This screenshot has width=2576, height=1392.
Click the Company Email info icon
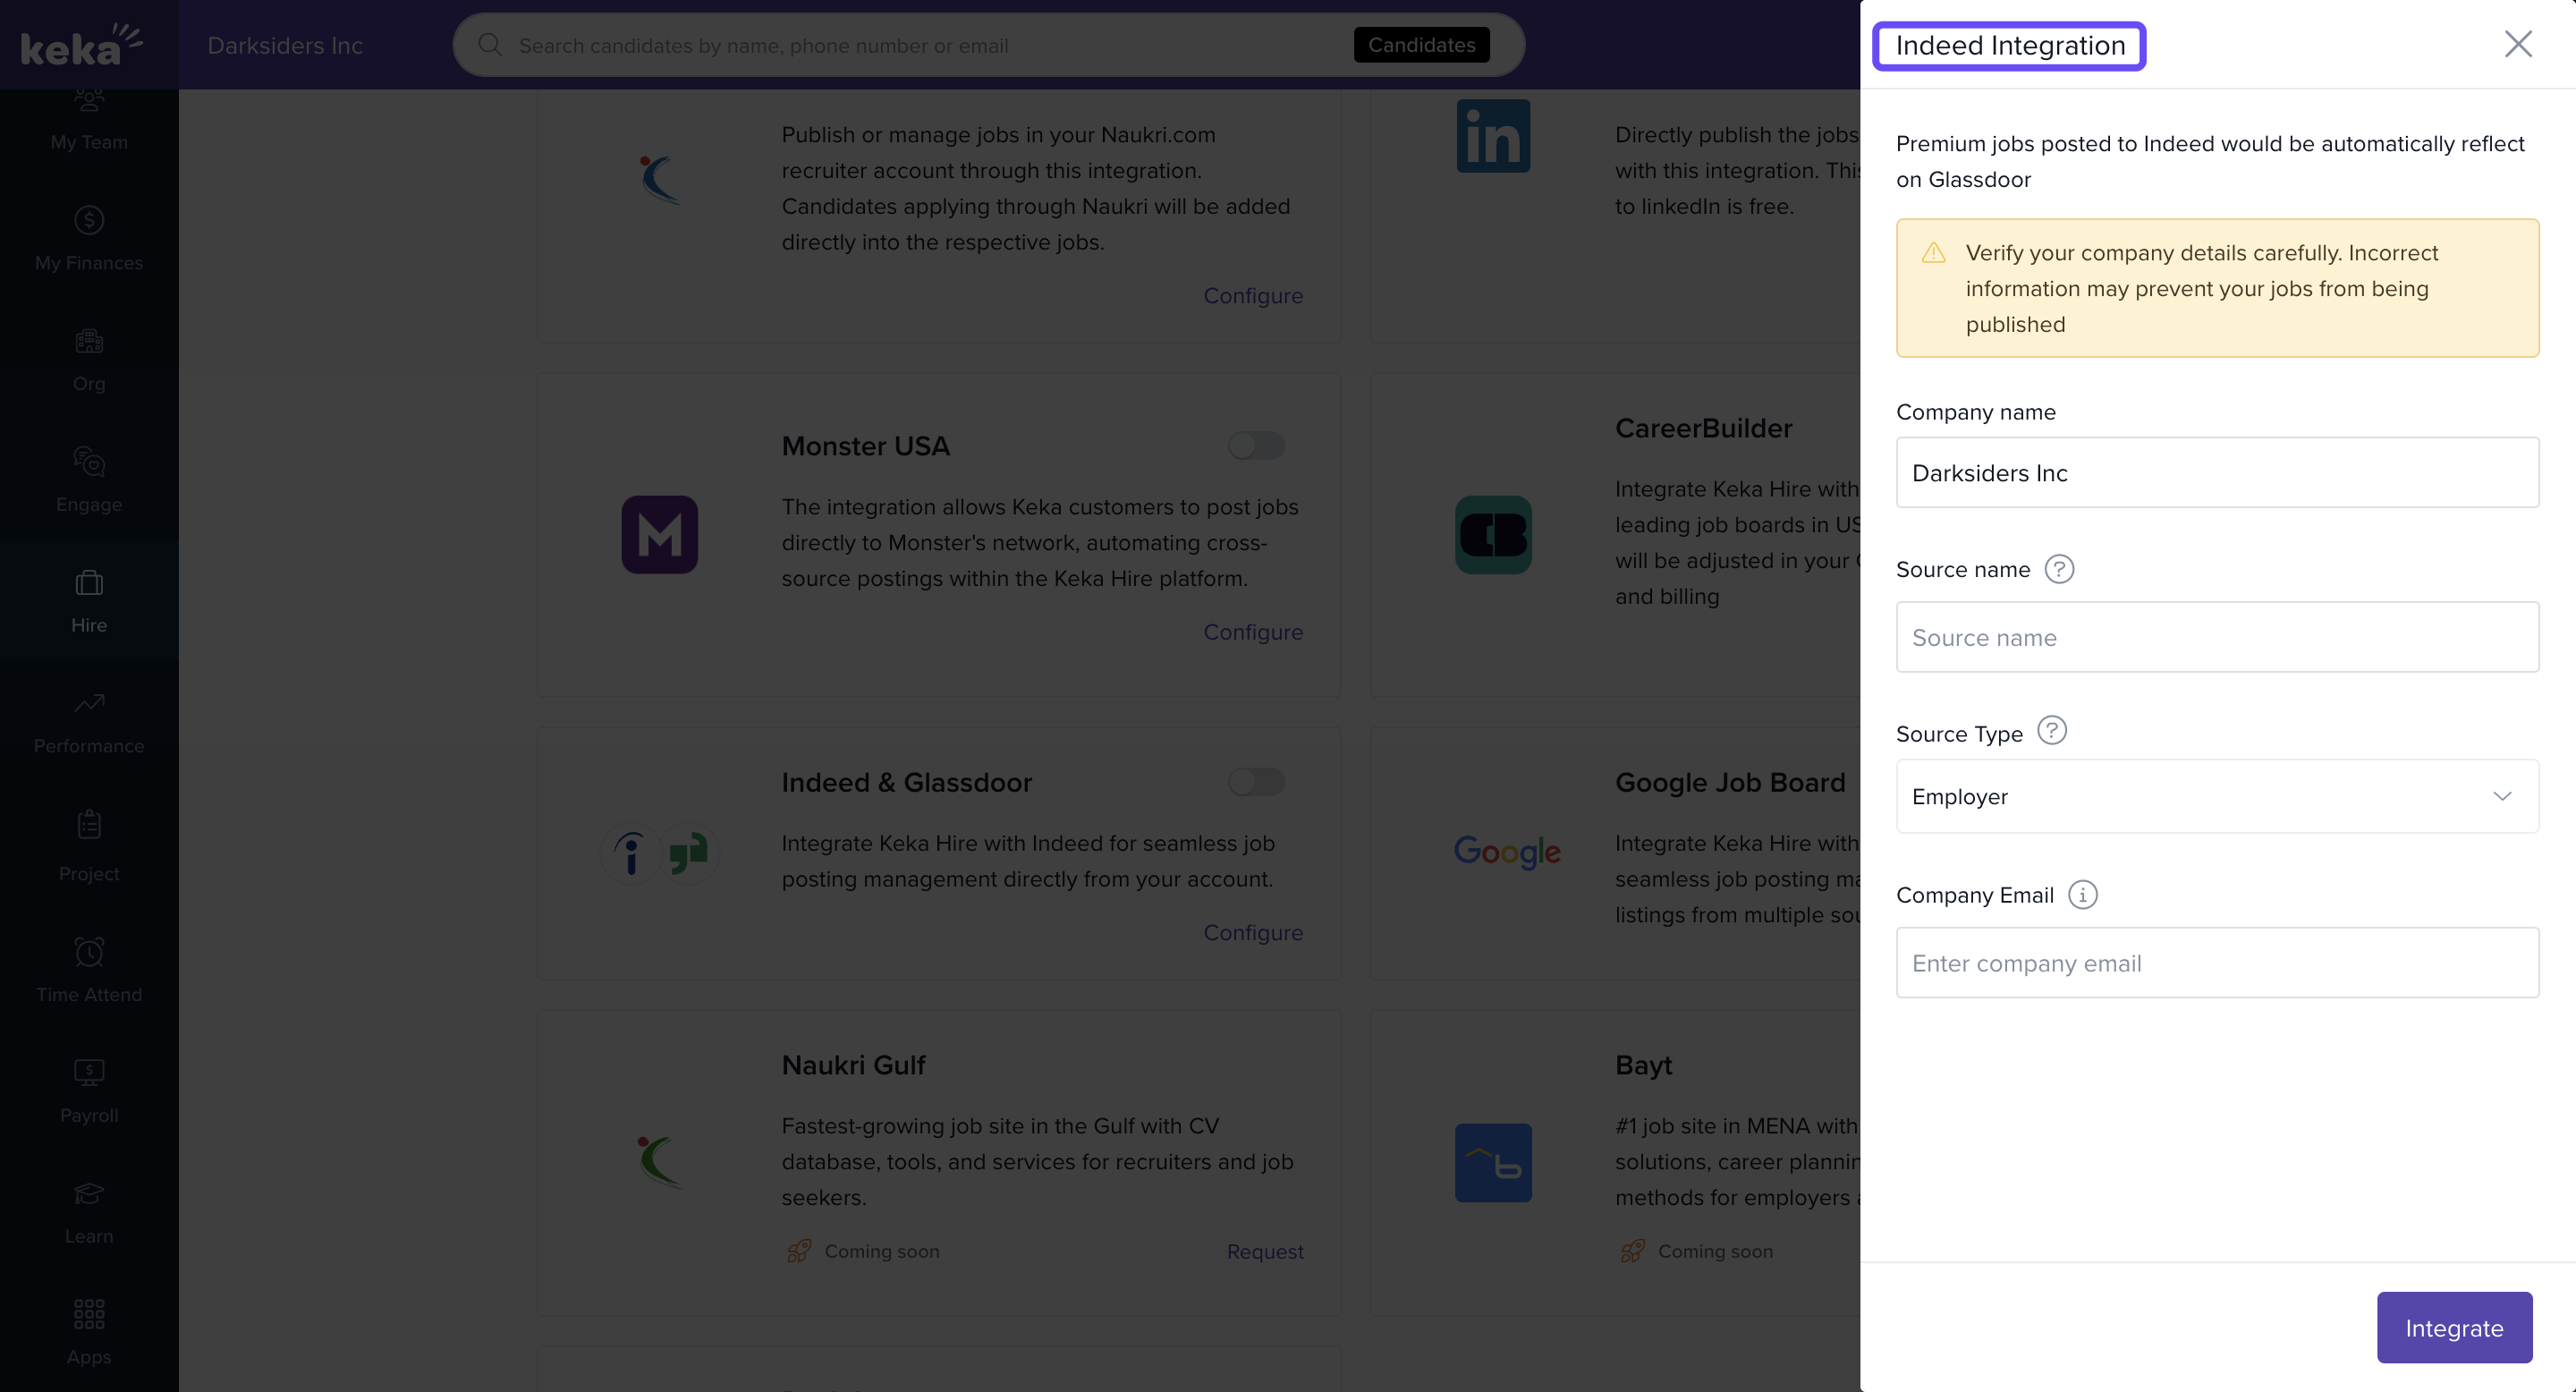(x=2082, y=894)
